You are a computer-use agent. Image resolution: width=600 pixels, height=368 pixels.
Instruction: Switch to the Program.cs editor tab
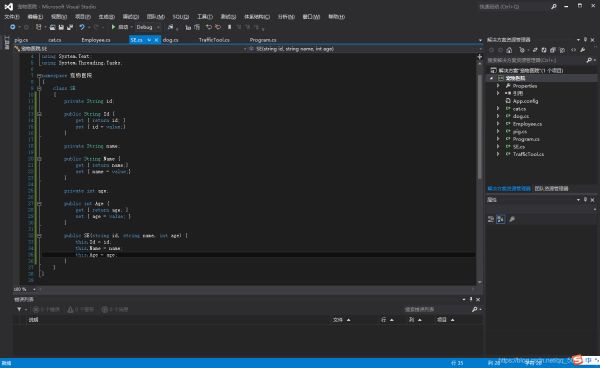263,40
